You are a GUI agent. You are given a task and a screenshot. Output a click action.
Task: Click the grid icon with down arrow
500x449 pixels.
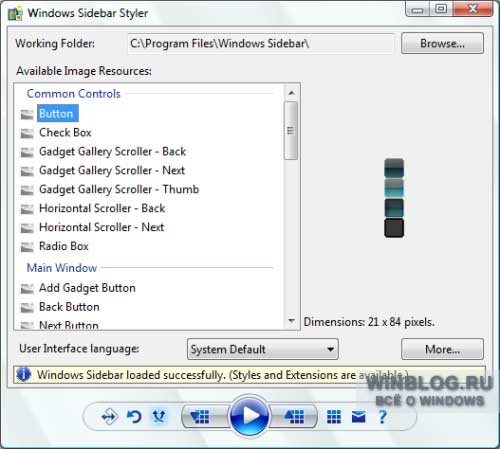click(200, 416)
